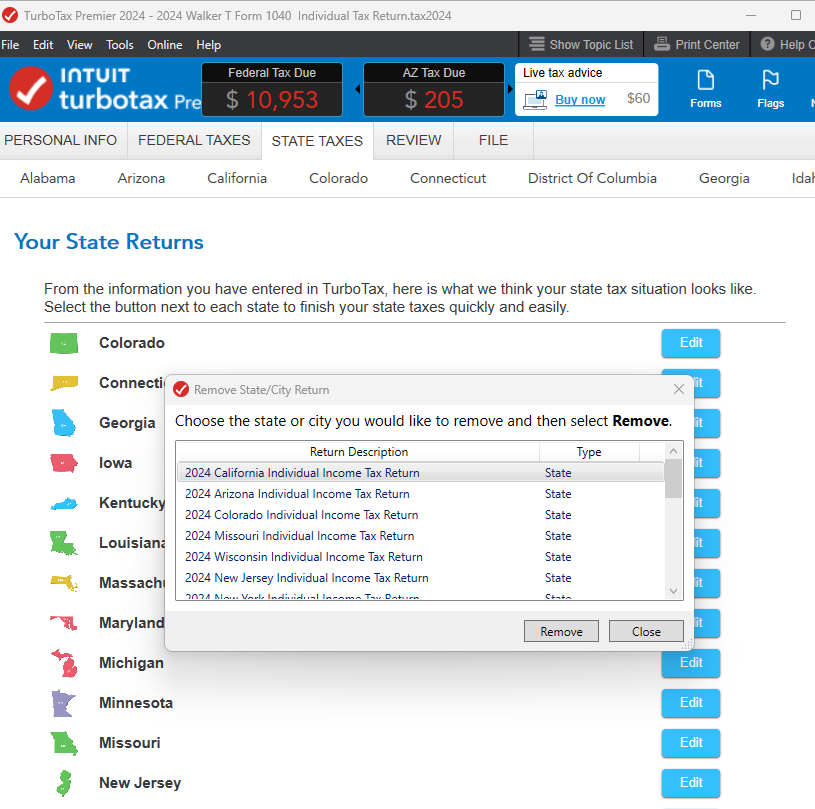Go to the Connecticut state sub-tab
Viewport: 815px width, 809px height.
coord(448,178)
